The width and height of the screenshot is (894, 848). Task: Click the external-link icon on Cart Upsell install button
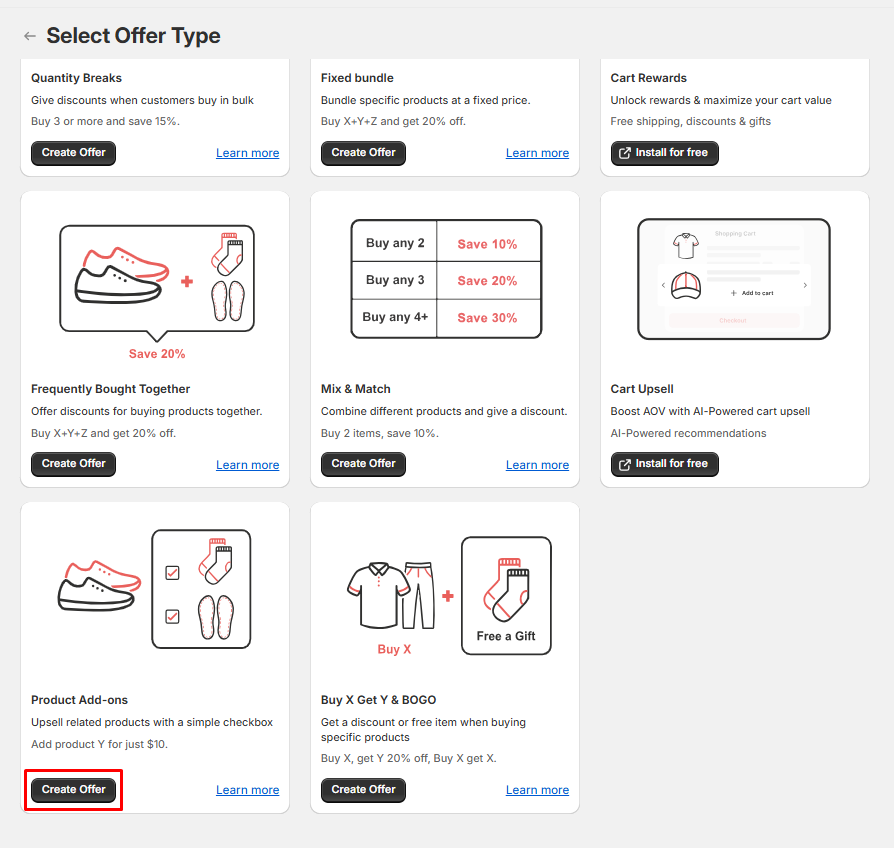625,464
